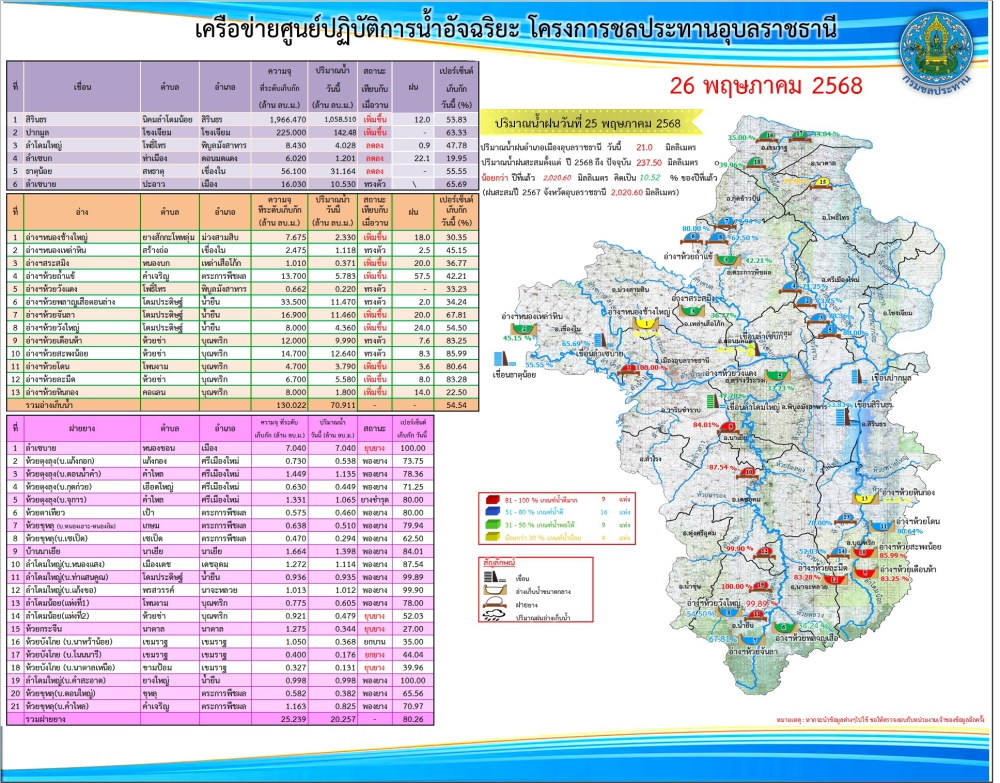Click today's rainfall value 21.0
This screenshot has height=783, width=1000.
tap(644, 147)
